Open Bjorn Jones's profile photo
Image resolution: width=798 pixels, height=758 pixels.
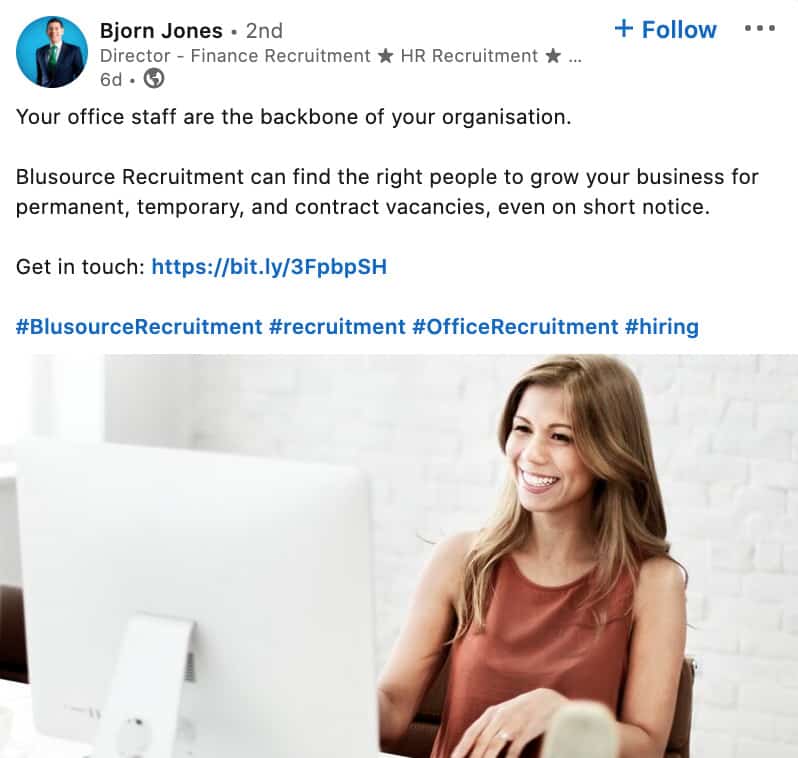pyautogui.click(x=52, y=52)
